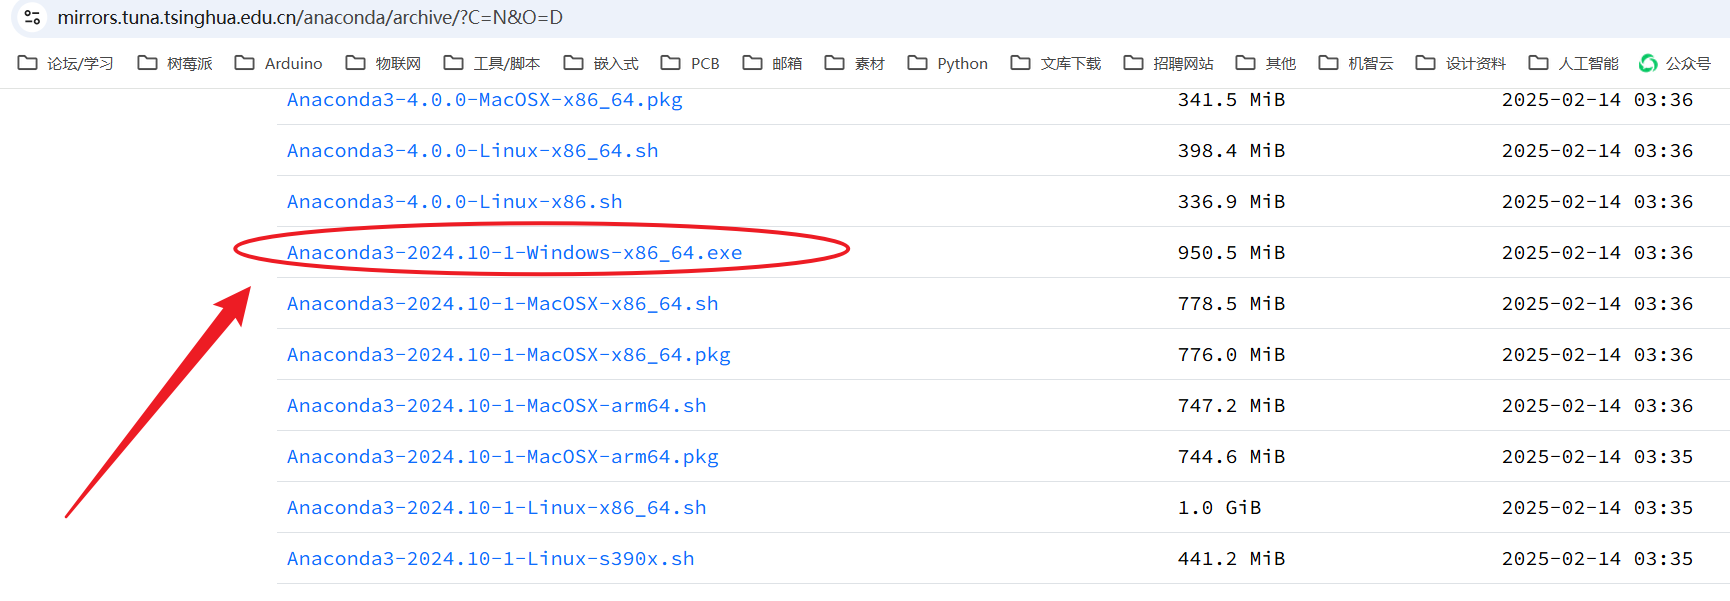Open the 公众号 bookmark
Screen dimensions: 1730x601
(x=1675, y=63)
